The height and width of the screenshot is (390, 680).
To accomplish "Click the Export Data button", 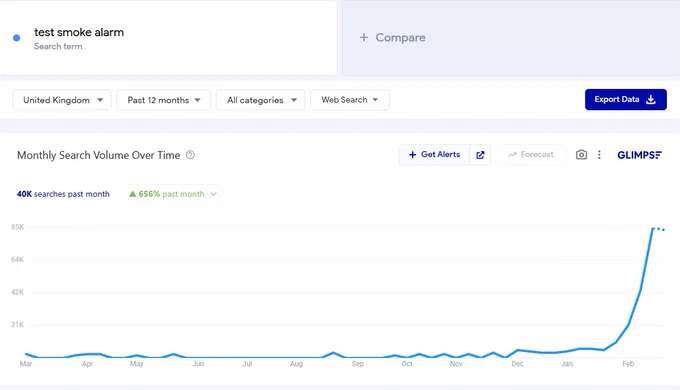I will click(625, 99).
